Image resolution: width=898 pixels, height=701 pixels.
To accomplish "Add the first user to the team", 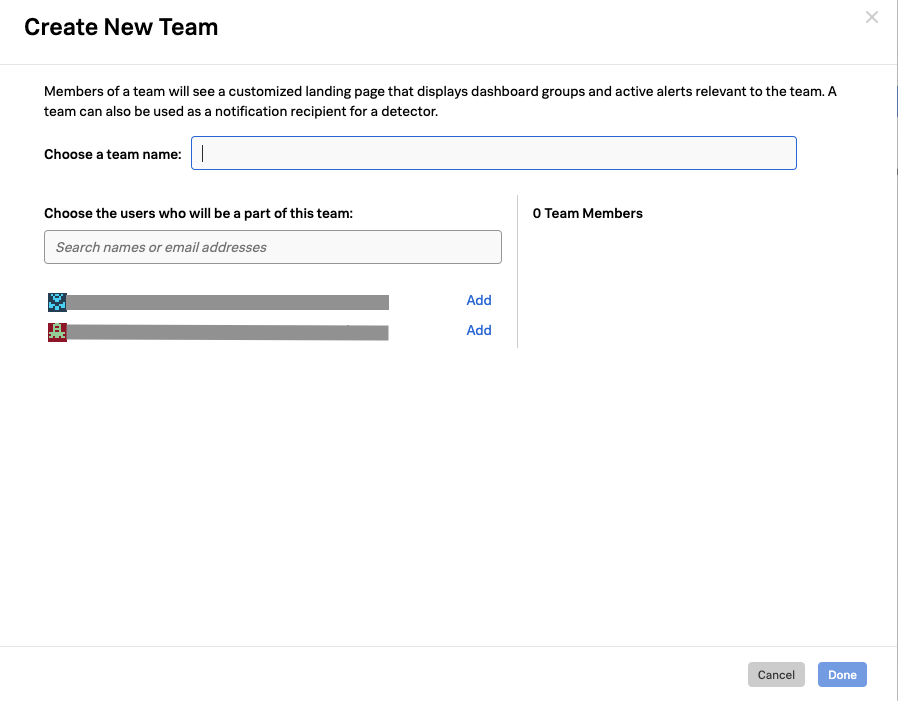I will click(x=479, y=300).
